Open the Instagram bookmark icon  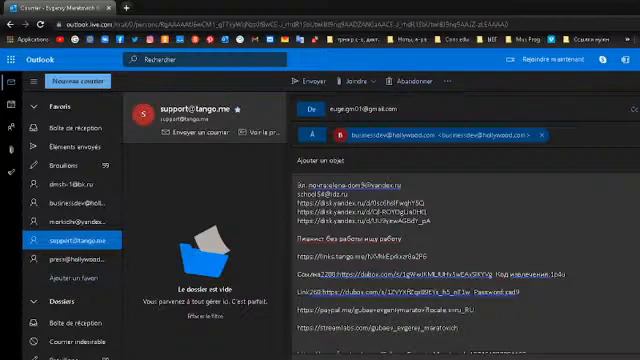[x=150, y=40]
